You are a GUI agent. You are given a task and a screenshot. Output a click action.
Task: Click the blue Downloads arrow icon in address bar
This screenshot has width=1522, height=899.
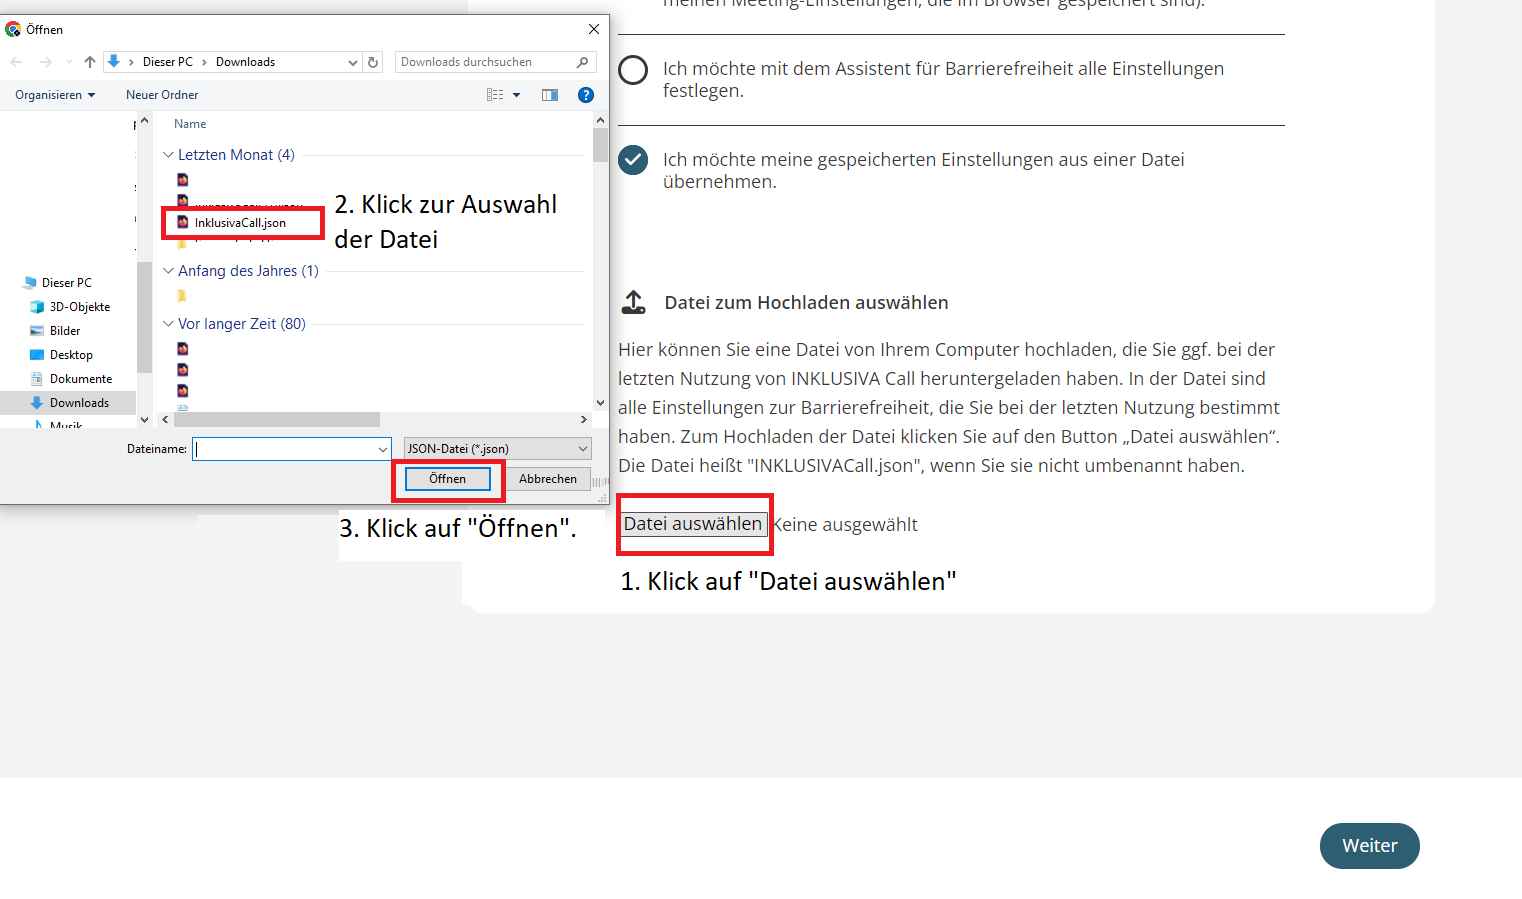(114, 62)
